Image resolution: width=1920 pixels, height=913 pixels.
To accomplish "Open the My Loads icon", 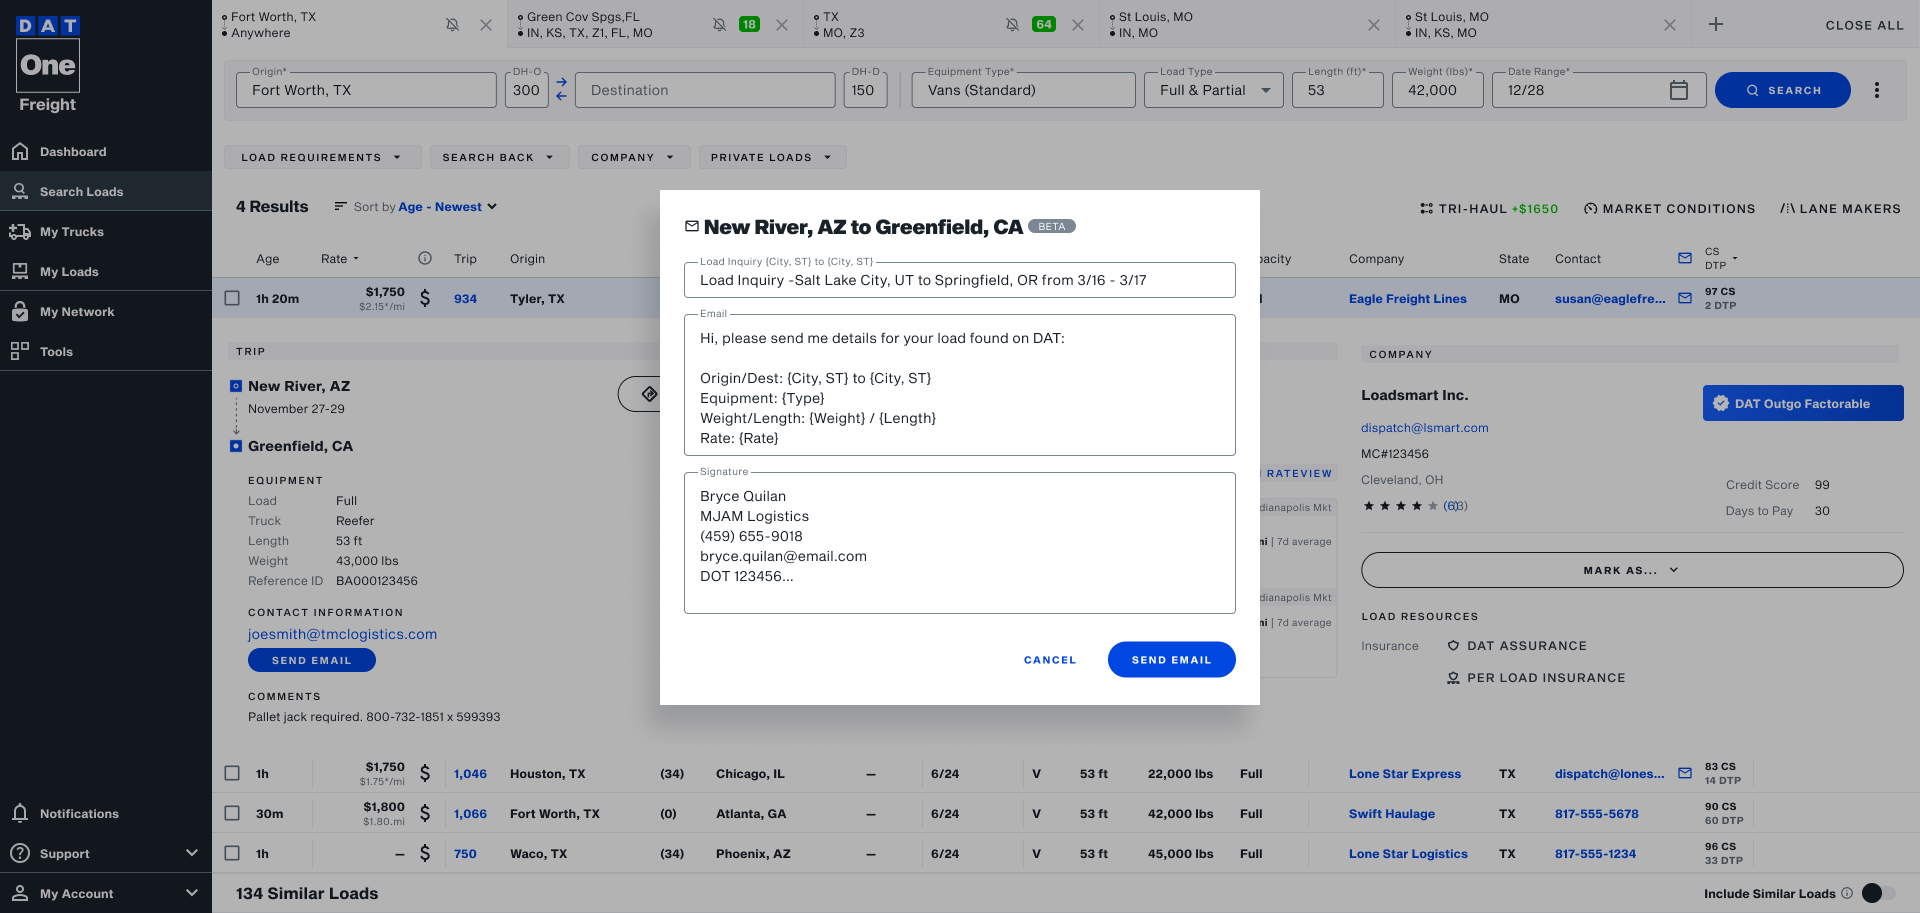I will tap(20, 271).
